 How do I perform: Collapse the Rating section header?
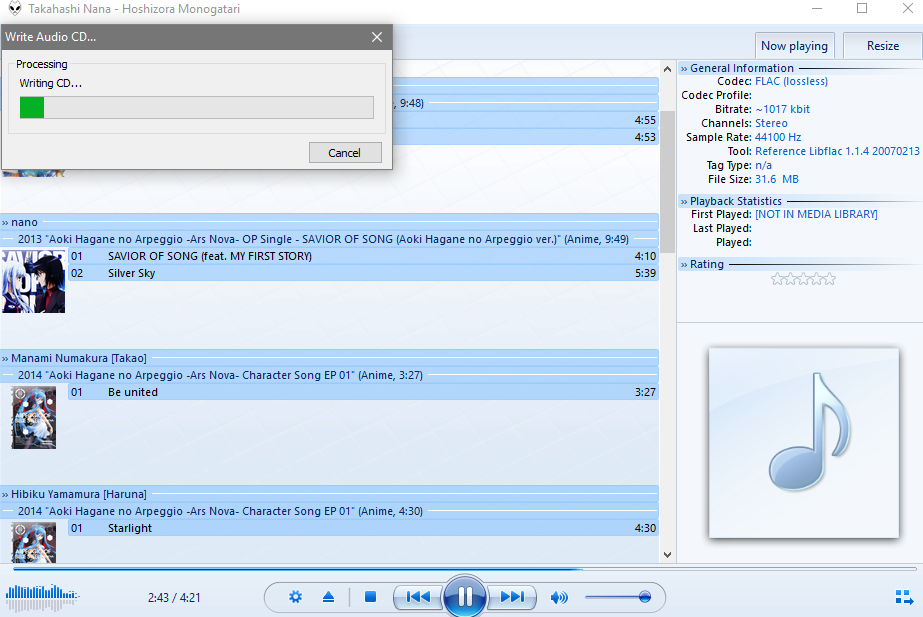(x=706, y=264)
